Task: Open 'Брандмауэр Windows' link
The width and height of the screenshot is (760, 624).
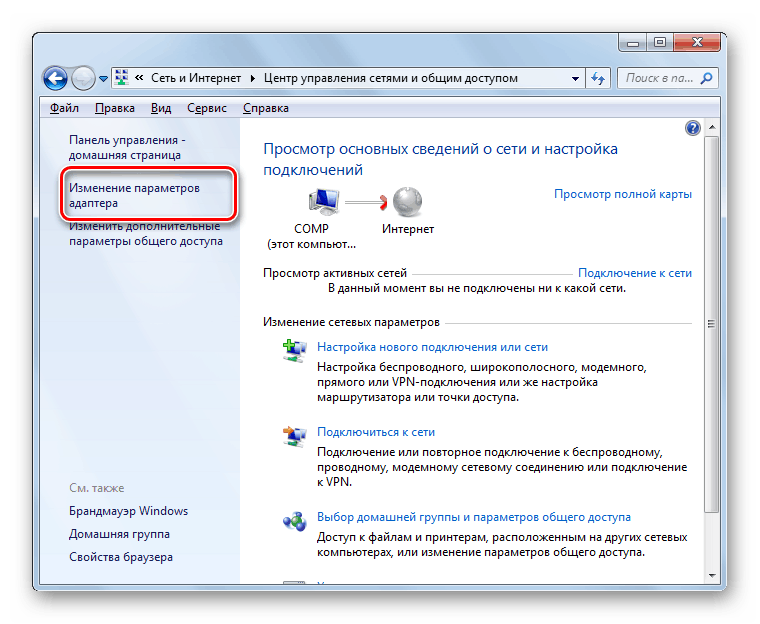Action: point(128,511)
